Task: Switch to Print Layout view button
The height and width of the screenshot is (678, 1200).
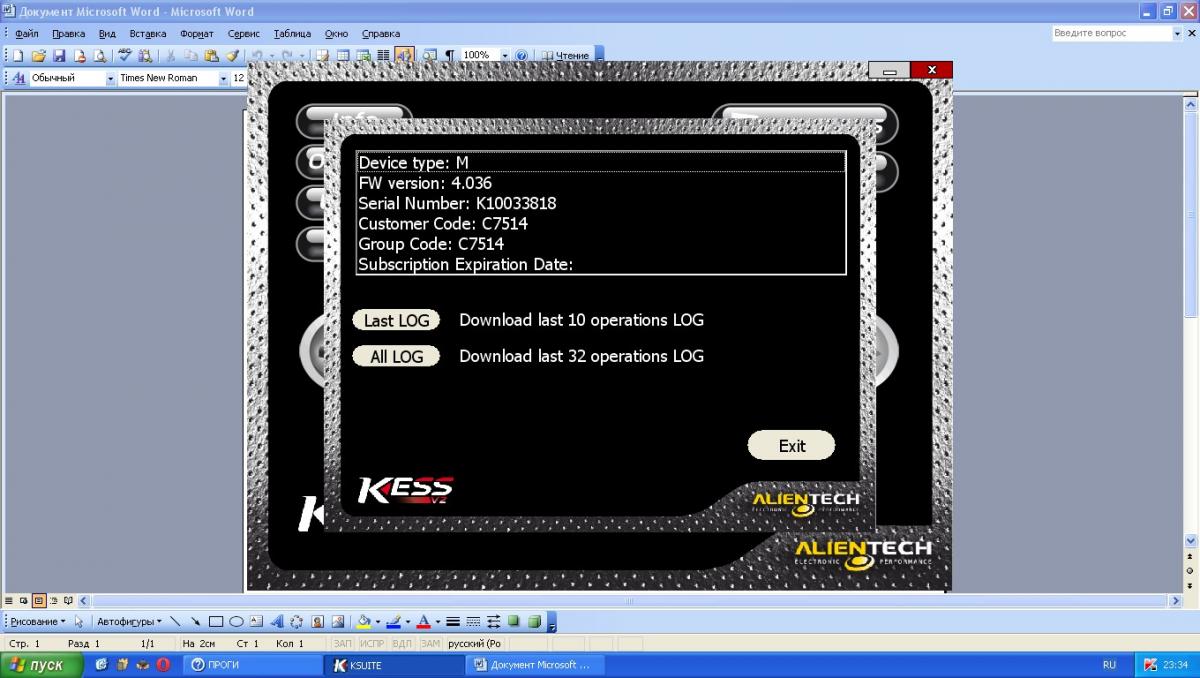Action: pos(39,601)
